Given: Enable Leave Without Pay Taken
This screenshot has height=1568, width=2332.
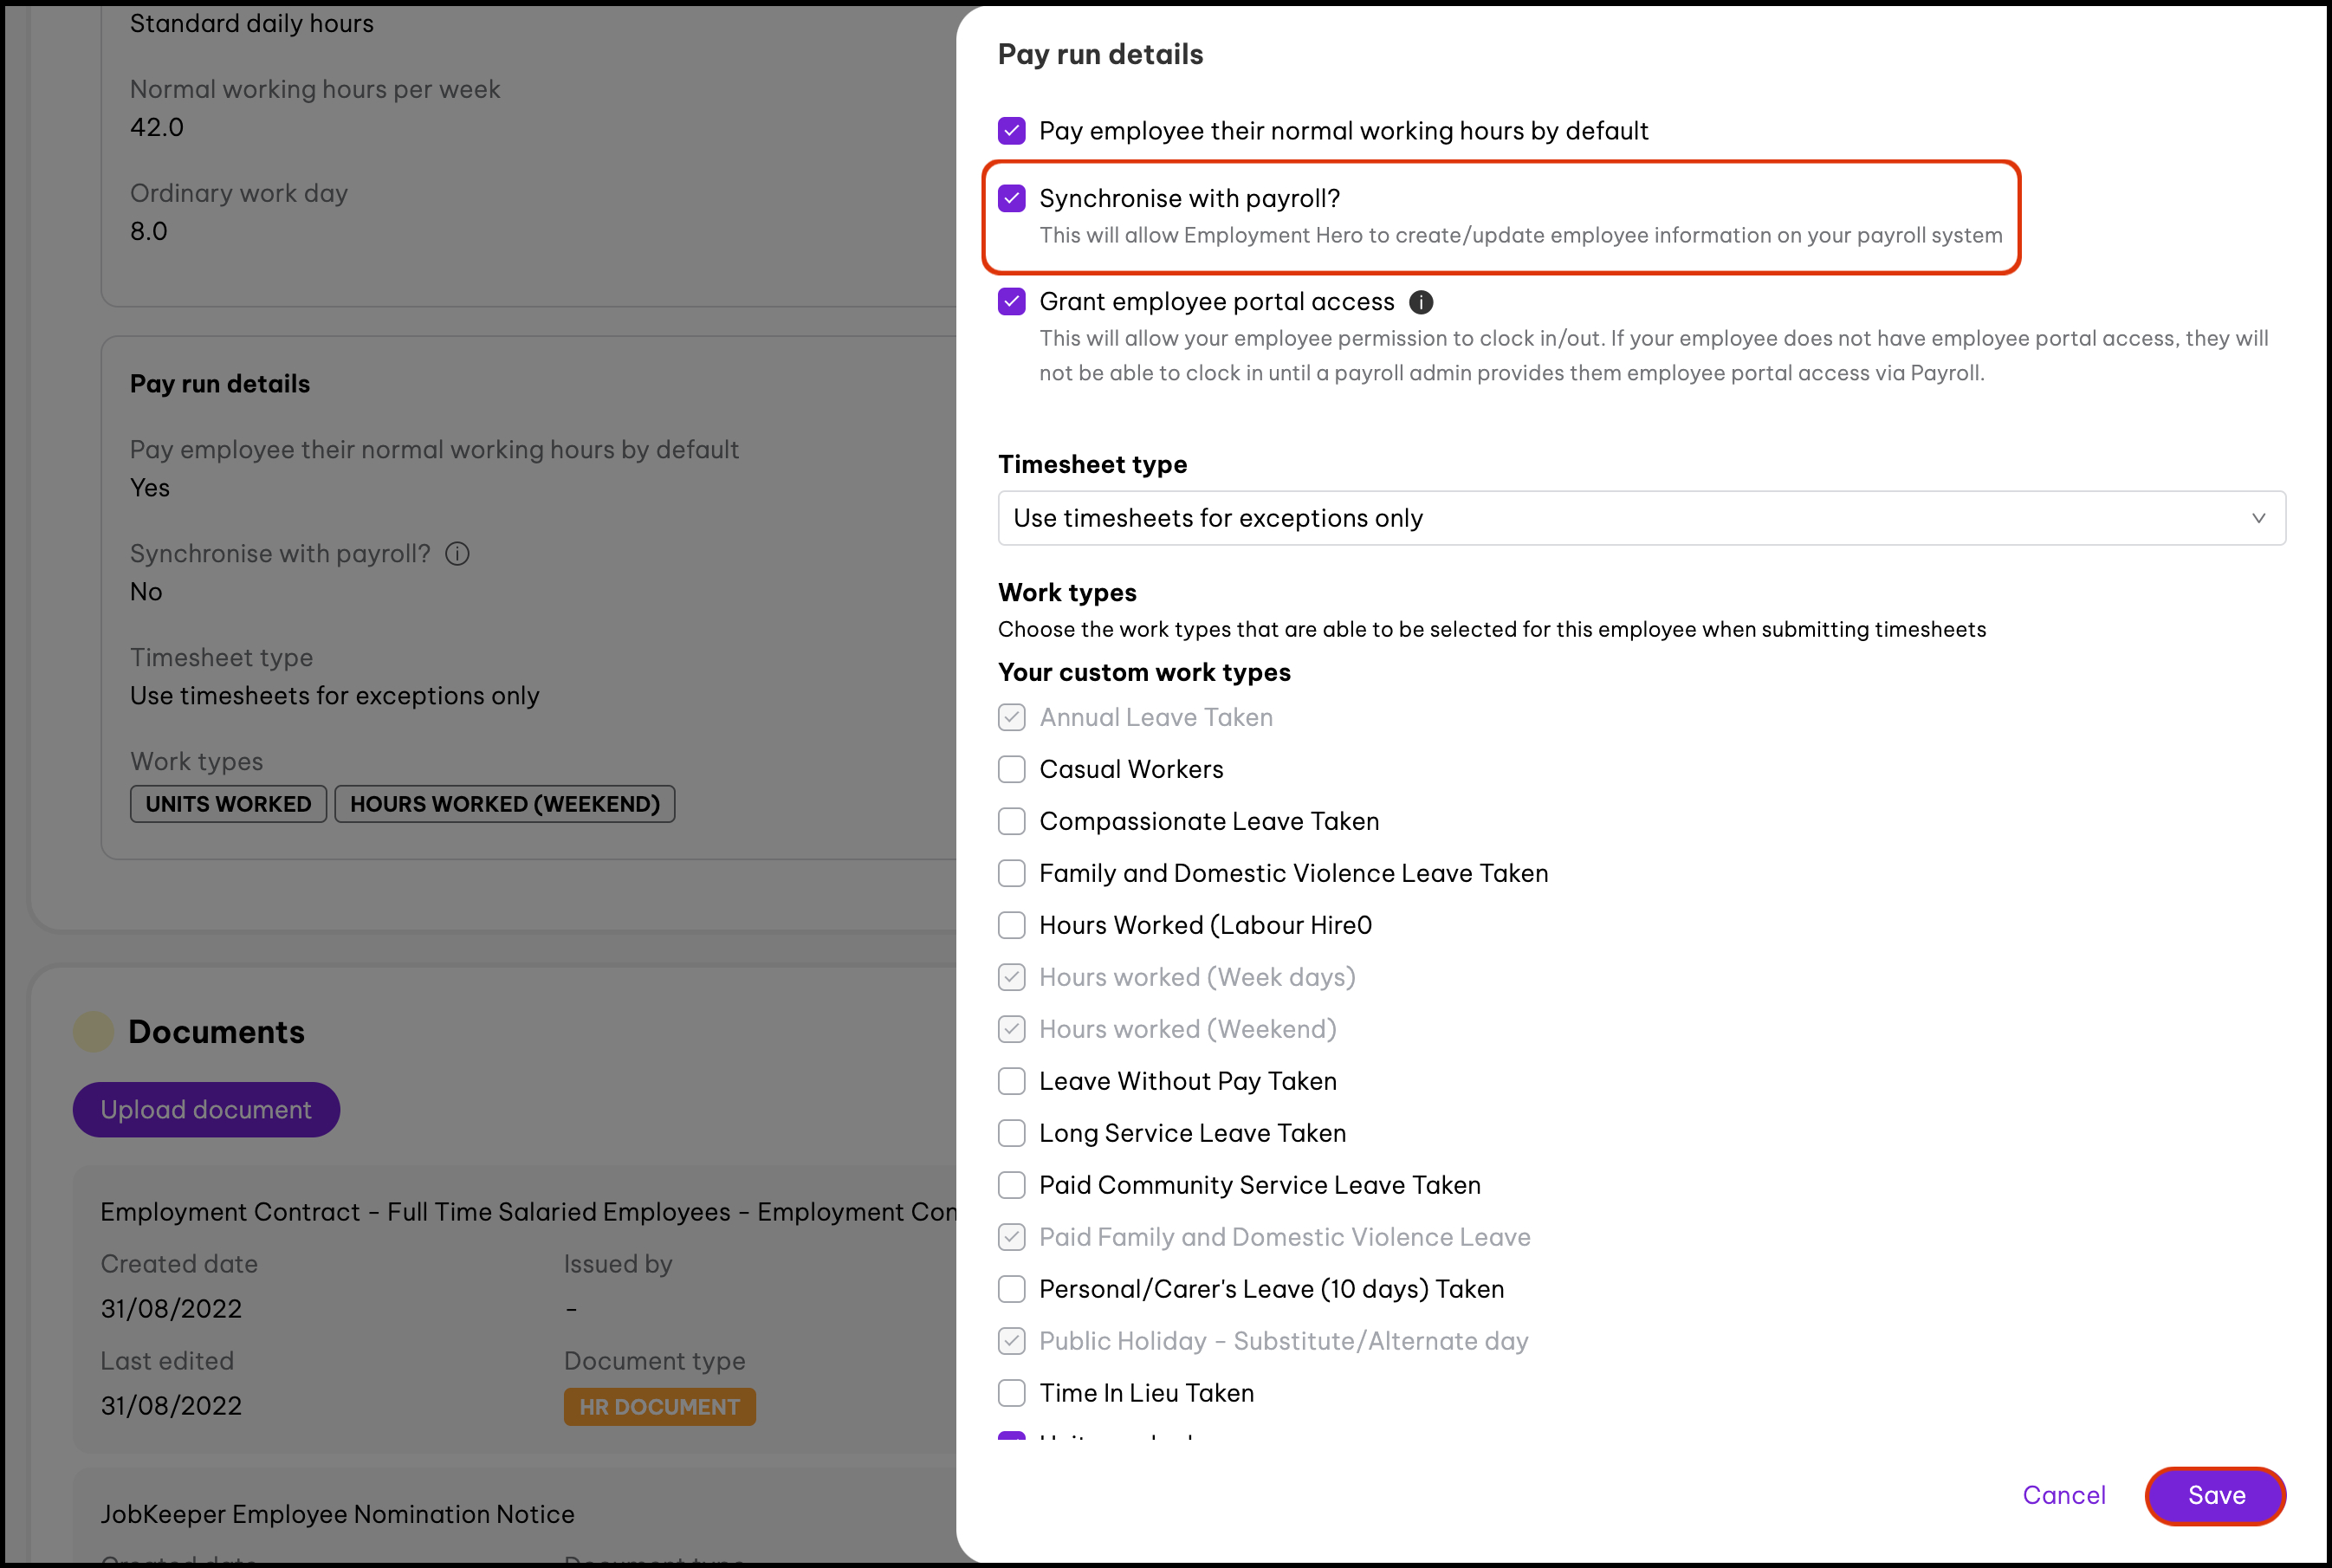Looking at the screenshot, I should pos(1011,1081).
